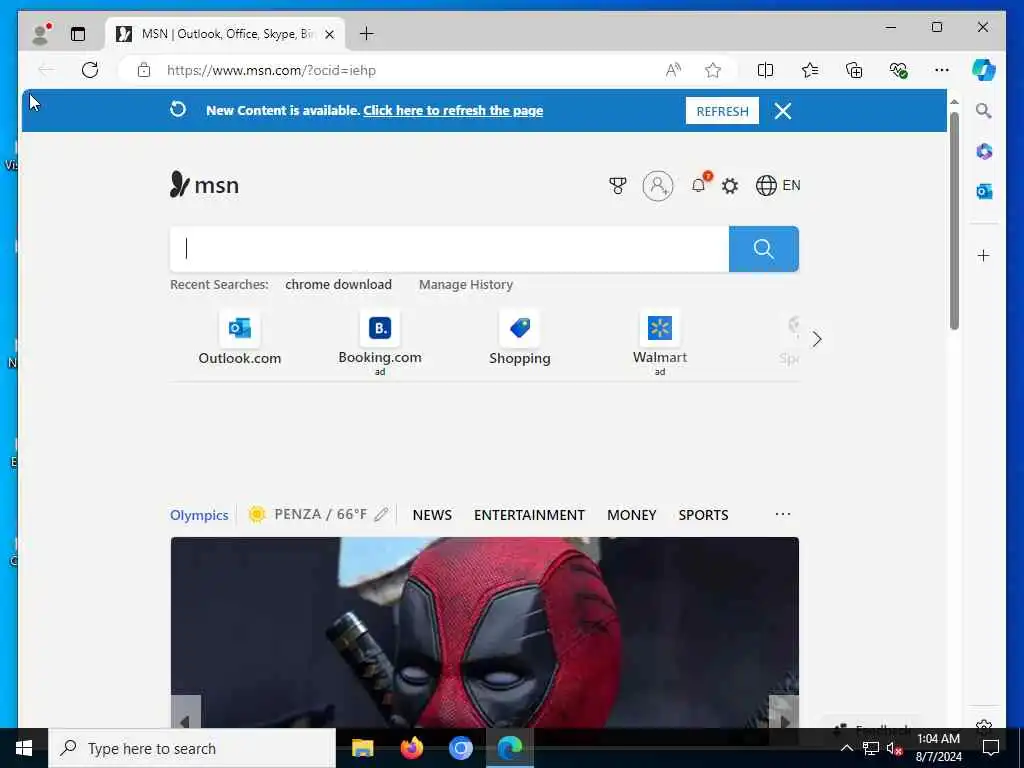
Task: Change language with the EN globe
Action: (x=778, y=185)
